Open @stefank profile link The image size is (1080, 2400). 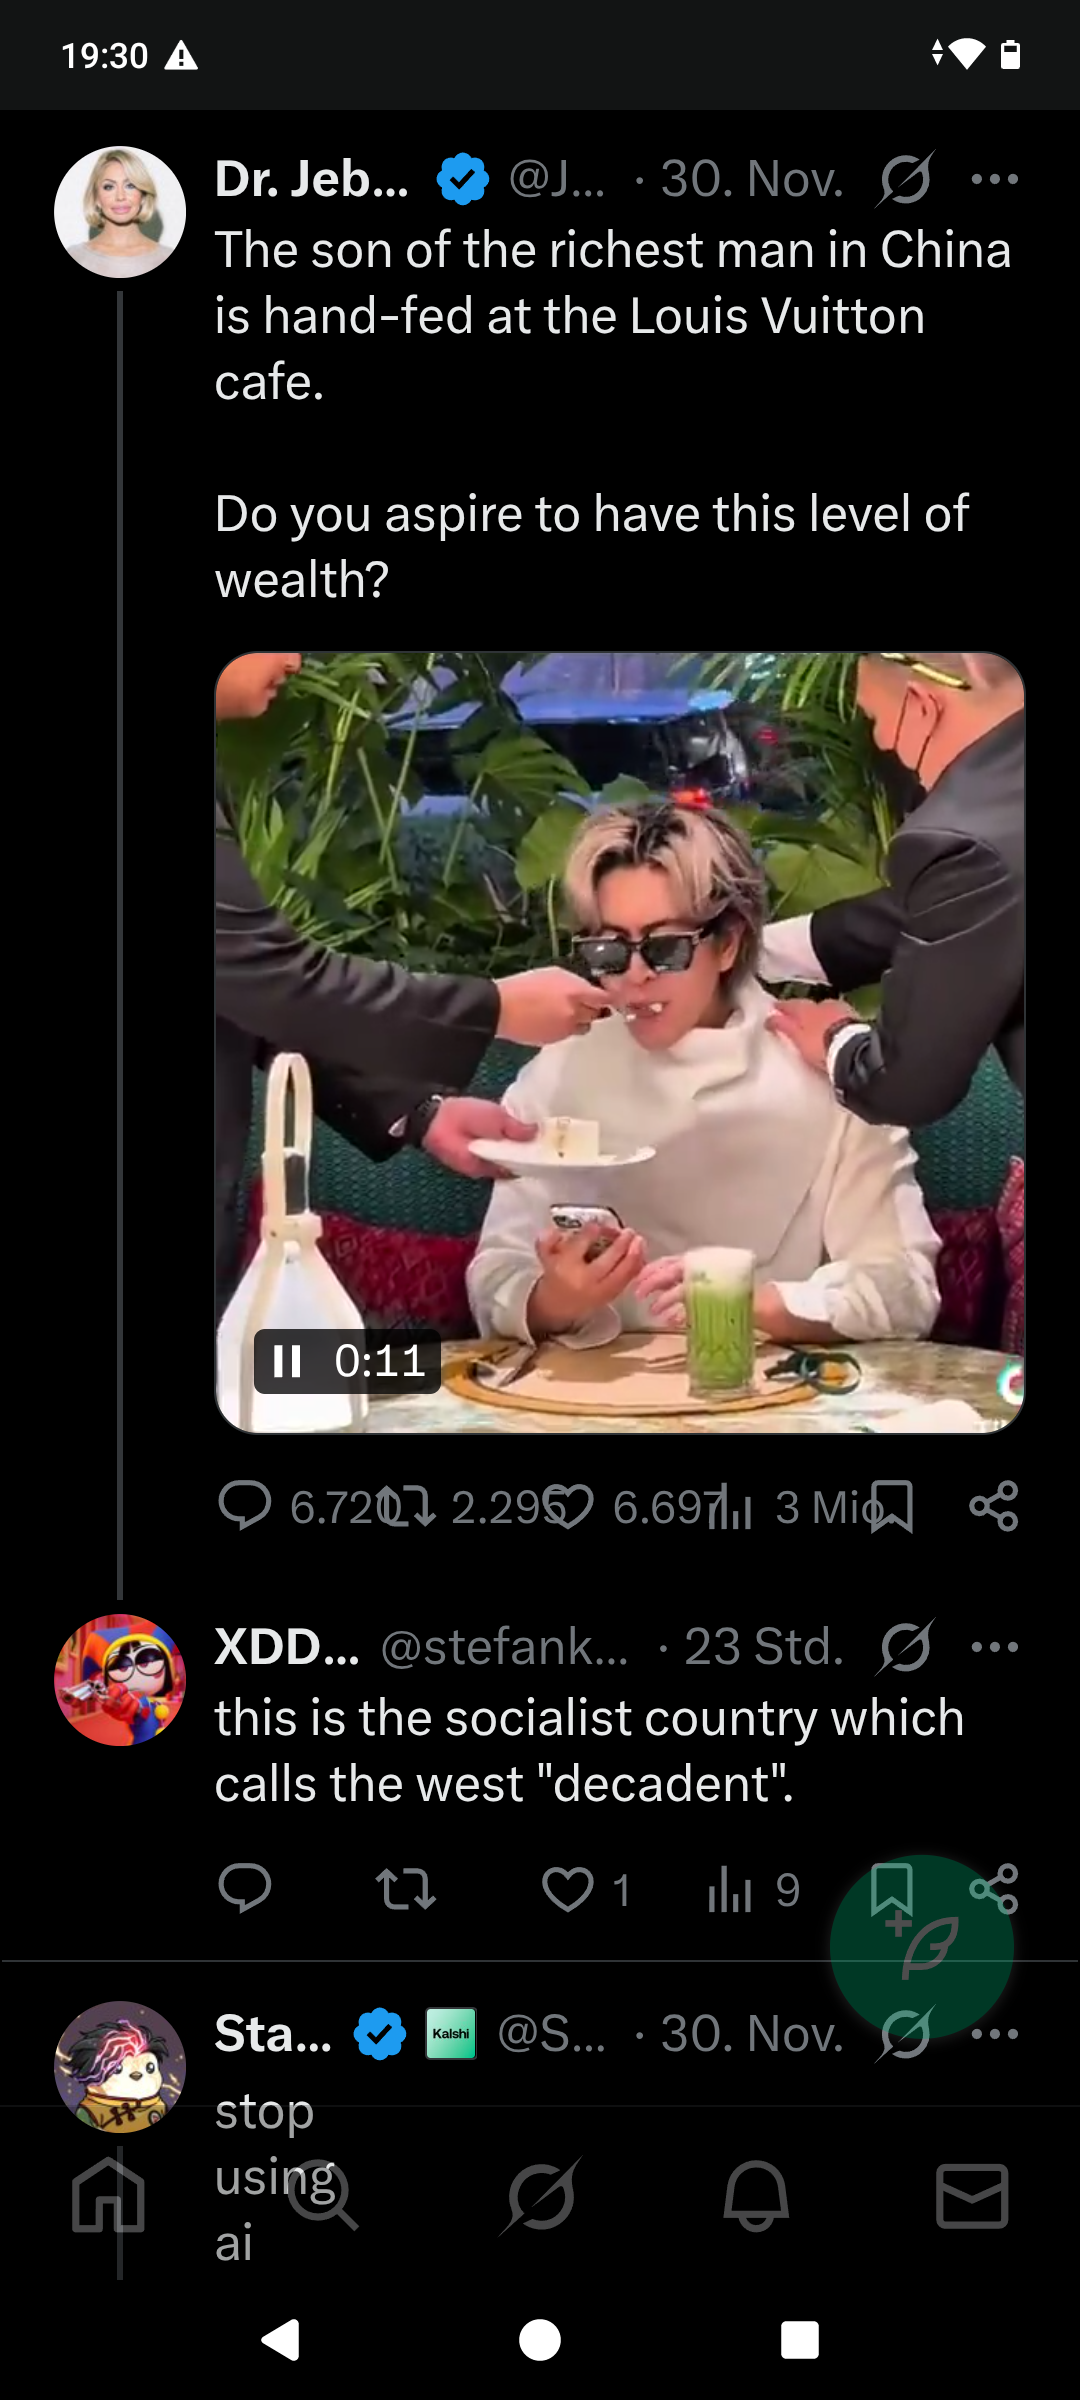[x=504, y=1647]
